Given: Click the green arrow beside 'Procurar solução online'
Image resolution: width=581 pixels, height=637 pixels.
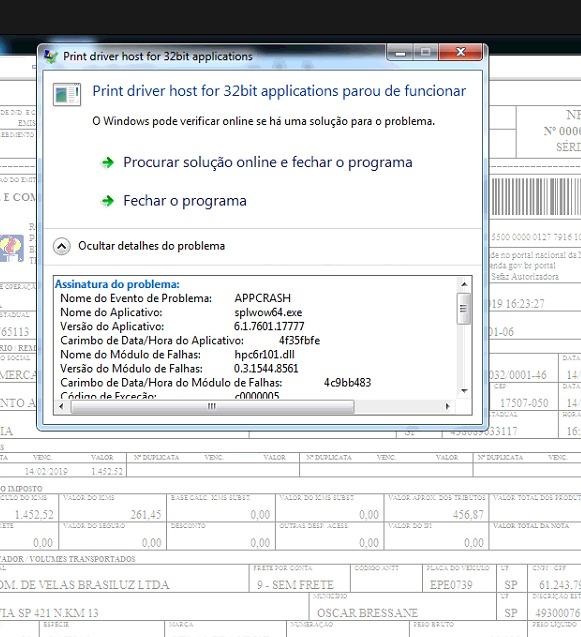Looking at the screenshot, I should click(108, 162).
